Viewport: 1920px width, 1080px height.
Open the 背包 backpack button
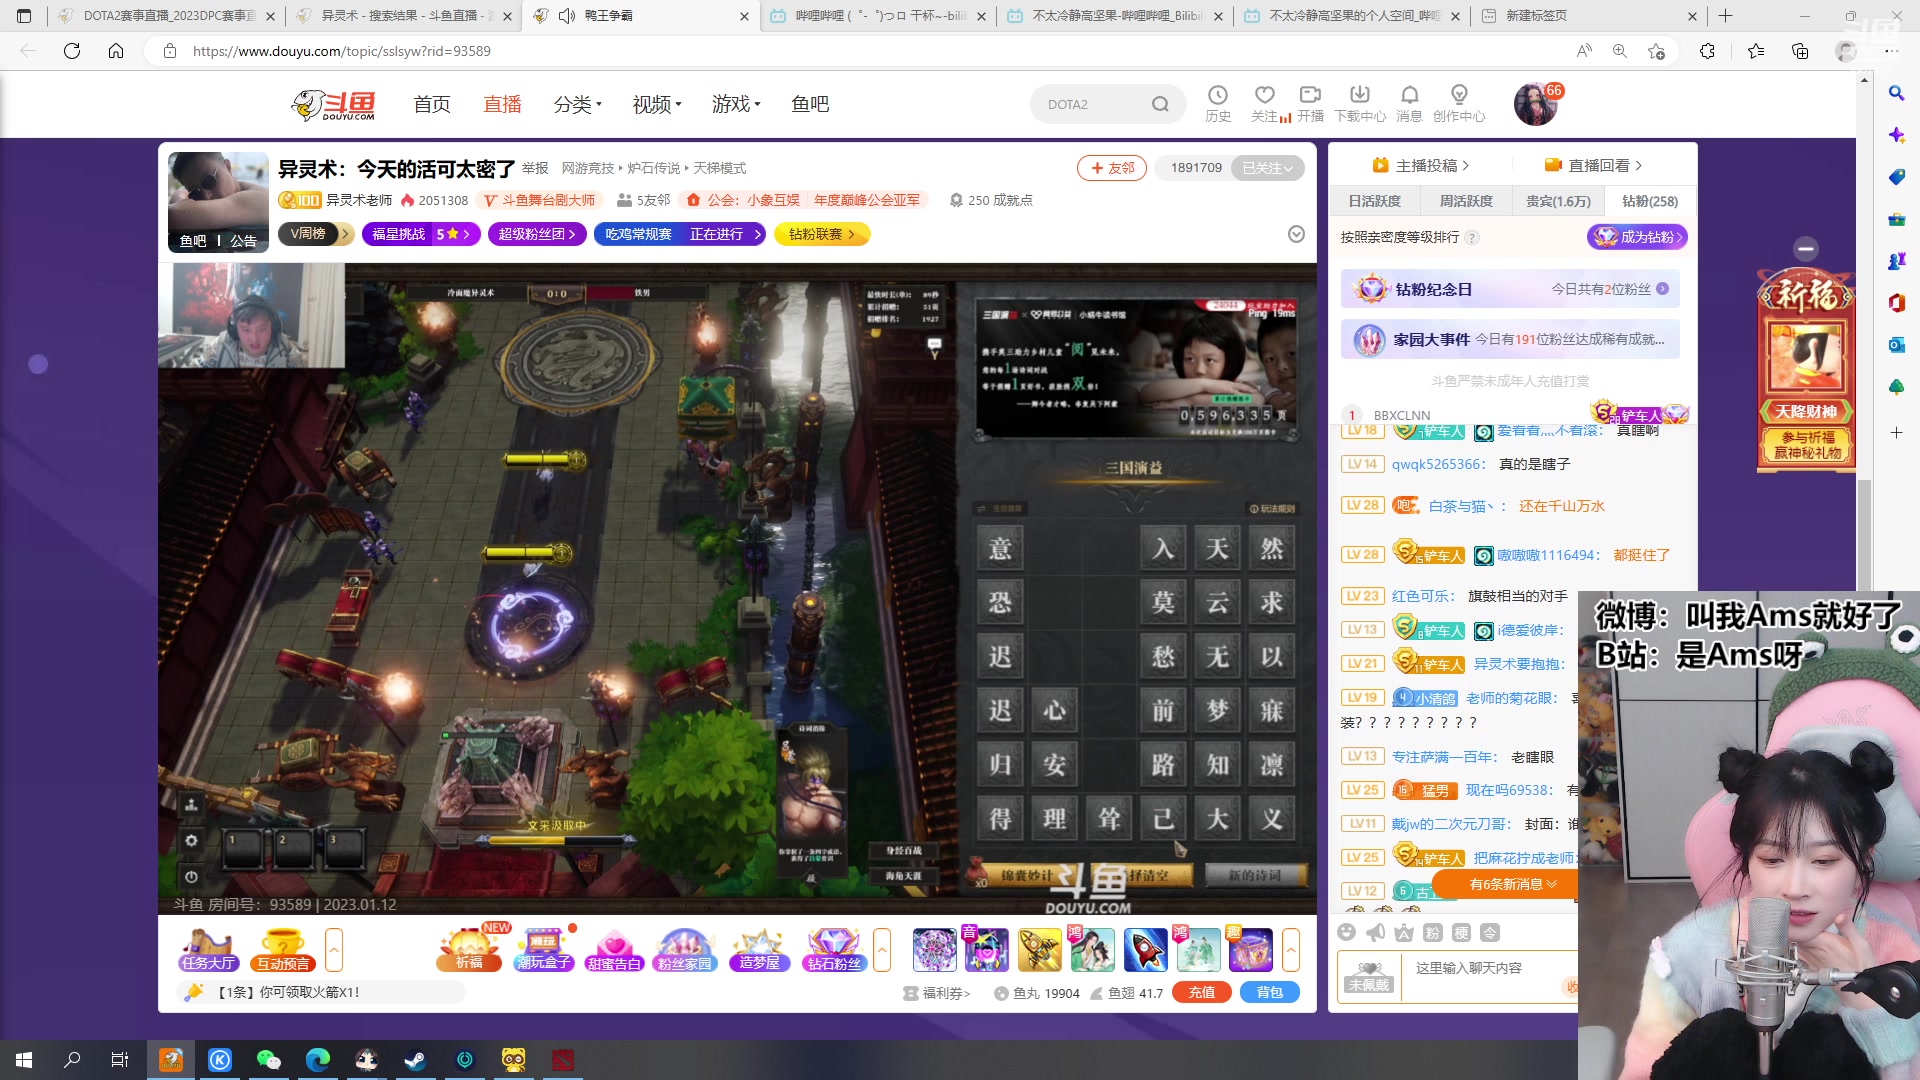pyautogui.click(x=1270, y=992)
